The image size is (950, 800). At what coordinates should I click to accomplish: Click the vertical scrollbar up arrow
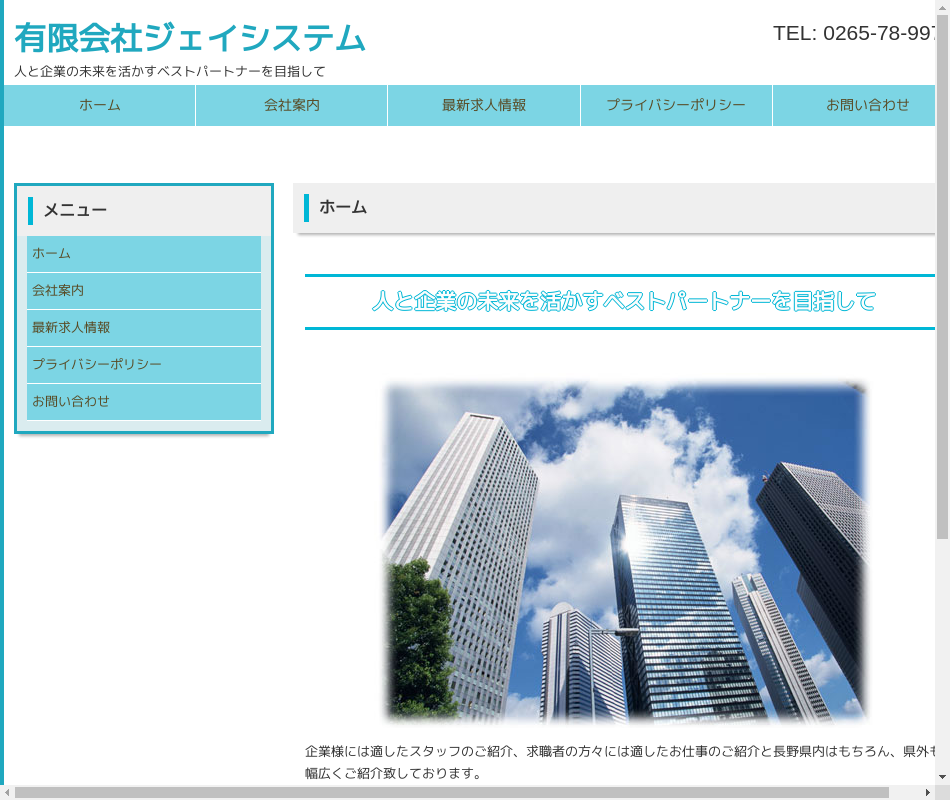click(x=942, y=7)
